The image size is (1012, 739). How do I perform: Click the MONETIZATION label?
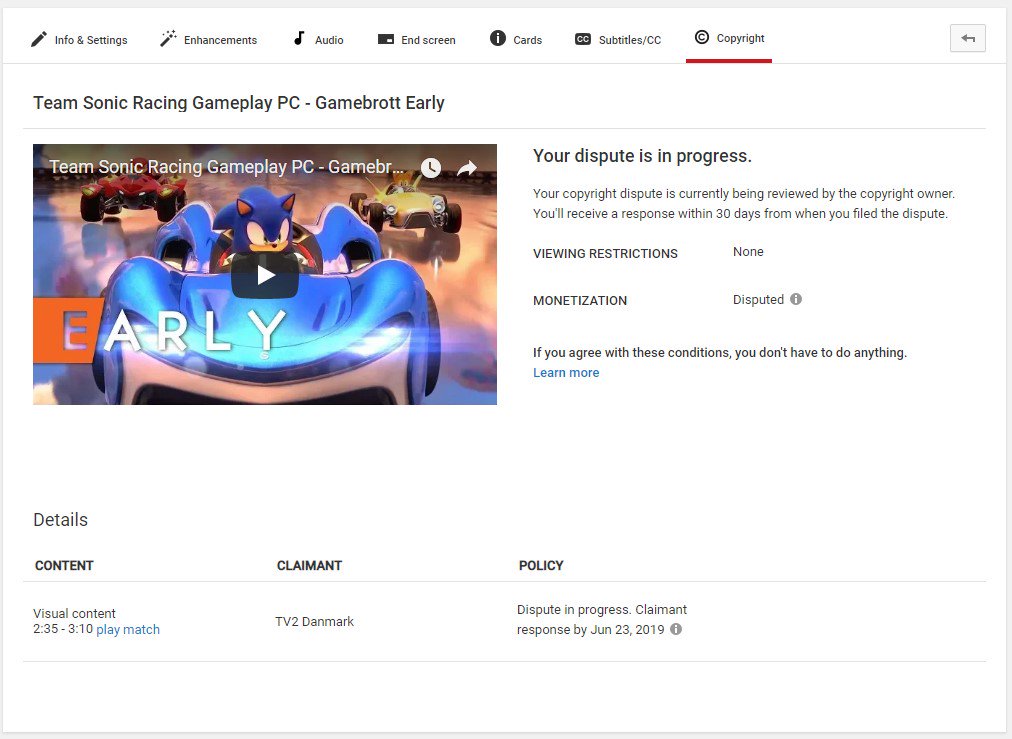point(580,301)
